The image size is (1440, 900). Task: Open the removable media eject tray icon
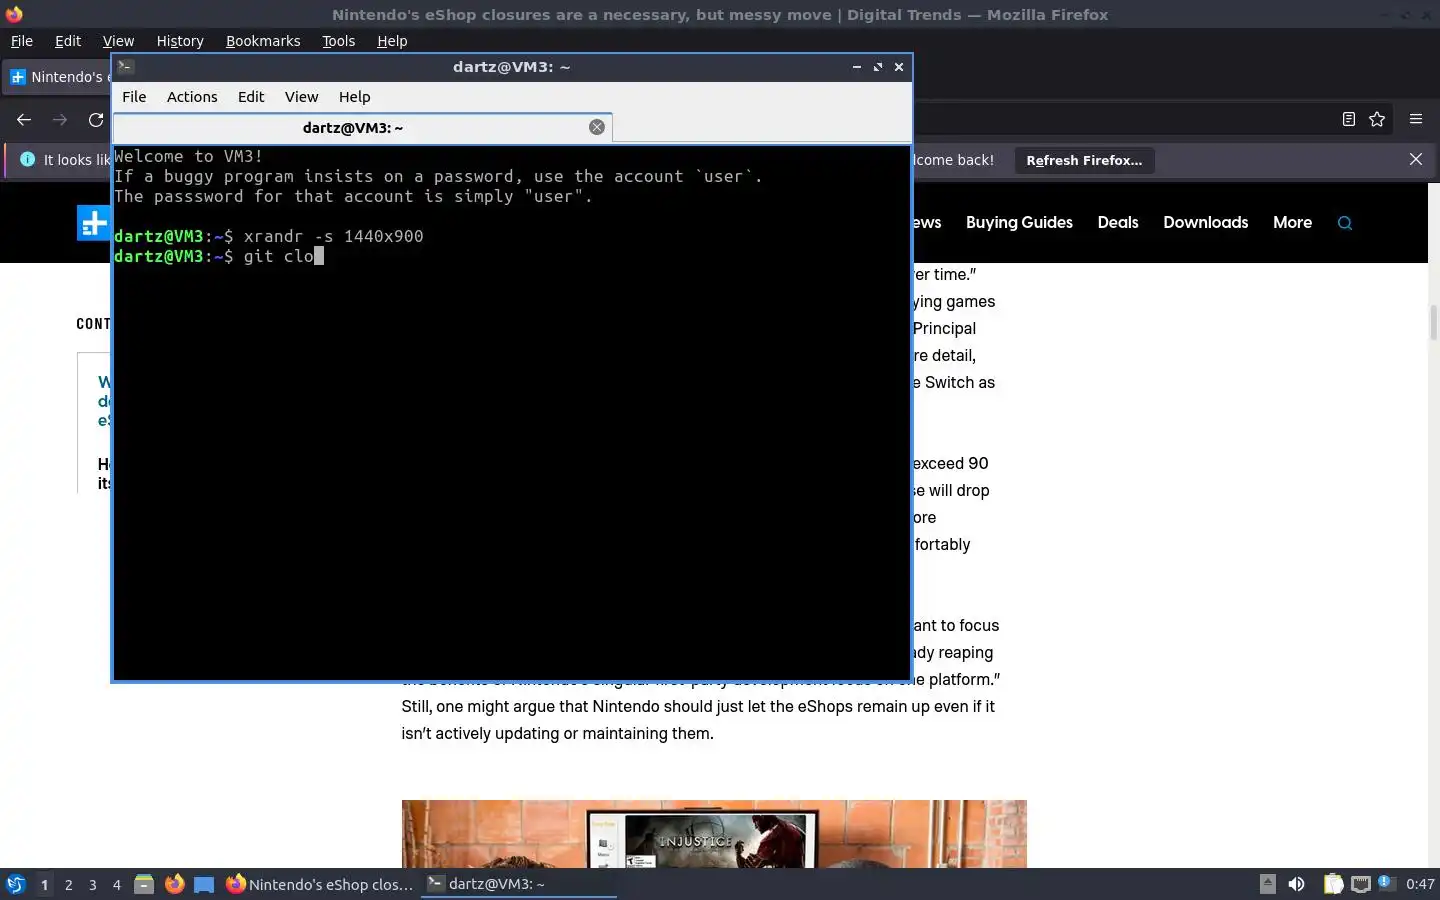1267,884
